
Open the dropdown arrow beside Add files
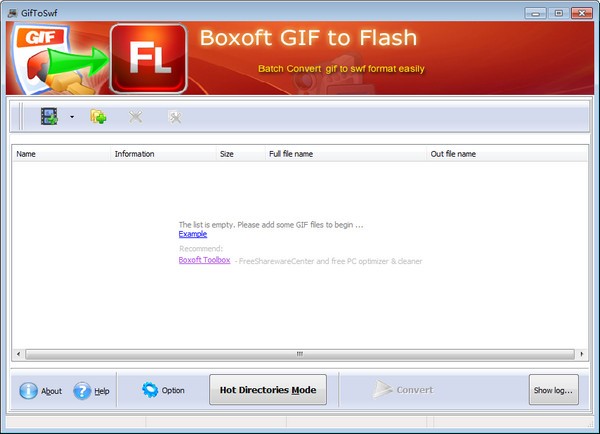(72, 118)
